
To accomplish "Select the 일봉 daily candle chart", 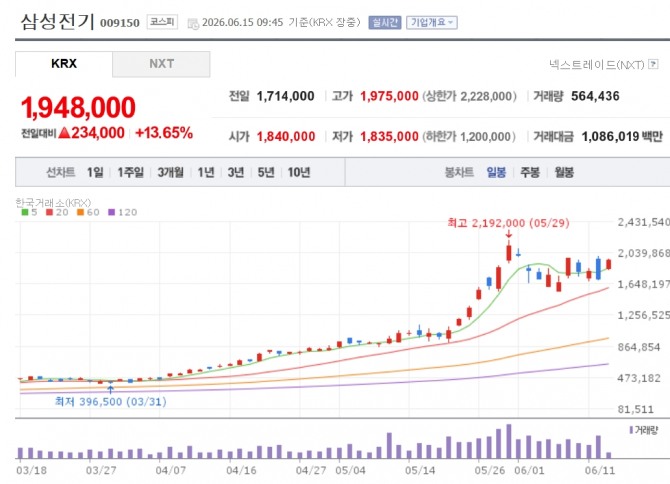I will coord(496,172).
